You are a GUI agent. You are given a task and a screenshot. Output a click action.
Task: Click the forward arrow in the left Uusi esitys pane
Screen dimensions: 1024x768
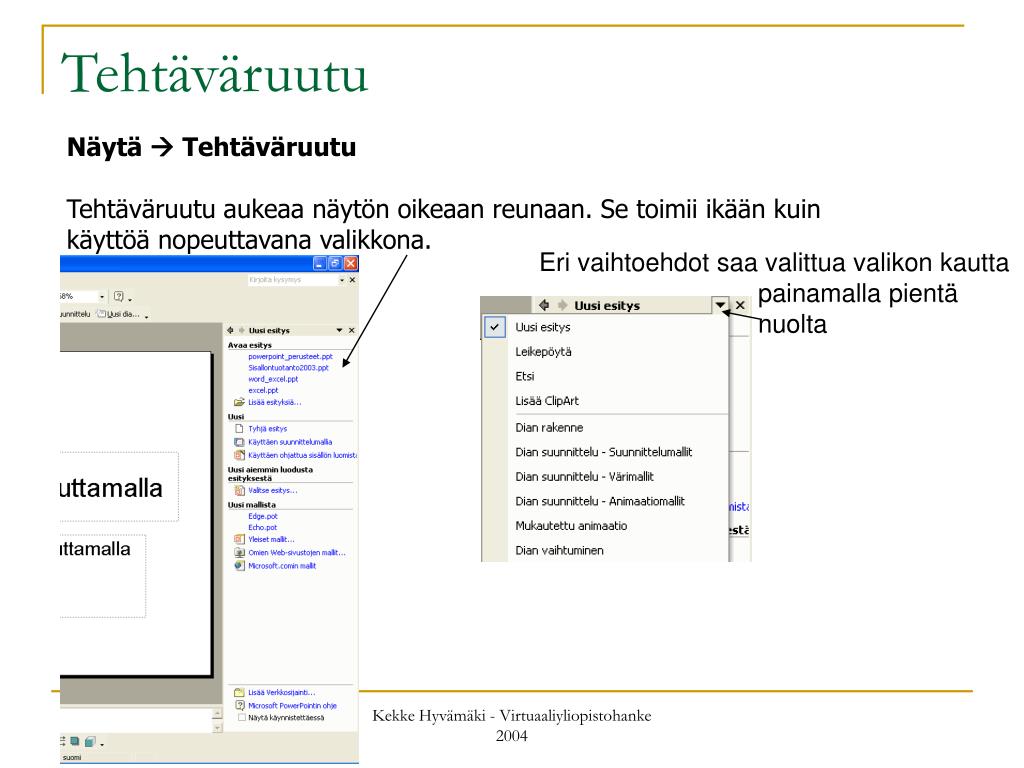[241, 330]
